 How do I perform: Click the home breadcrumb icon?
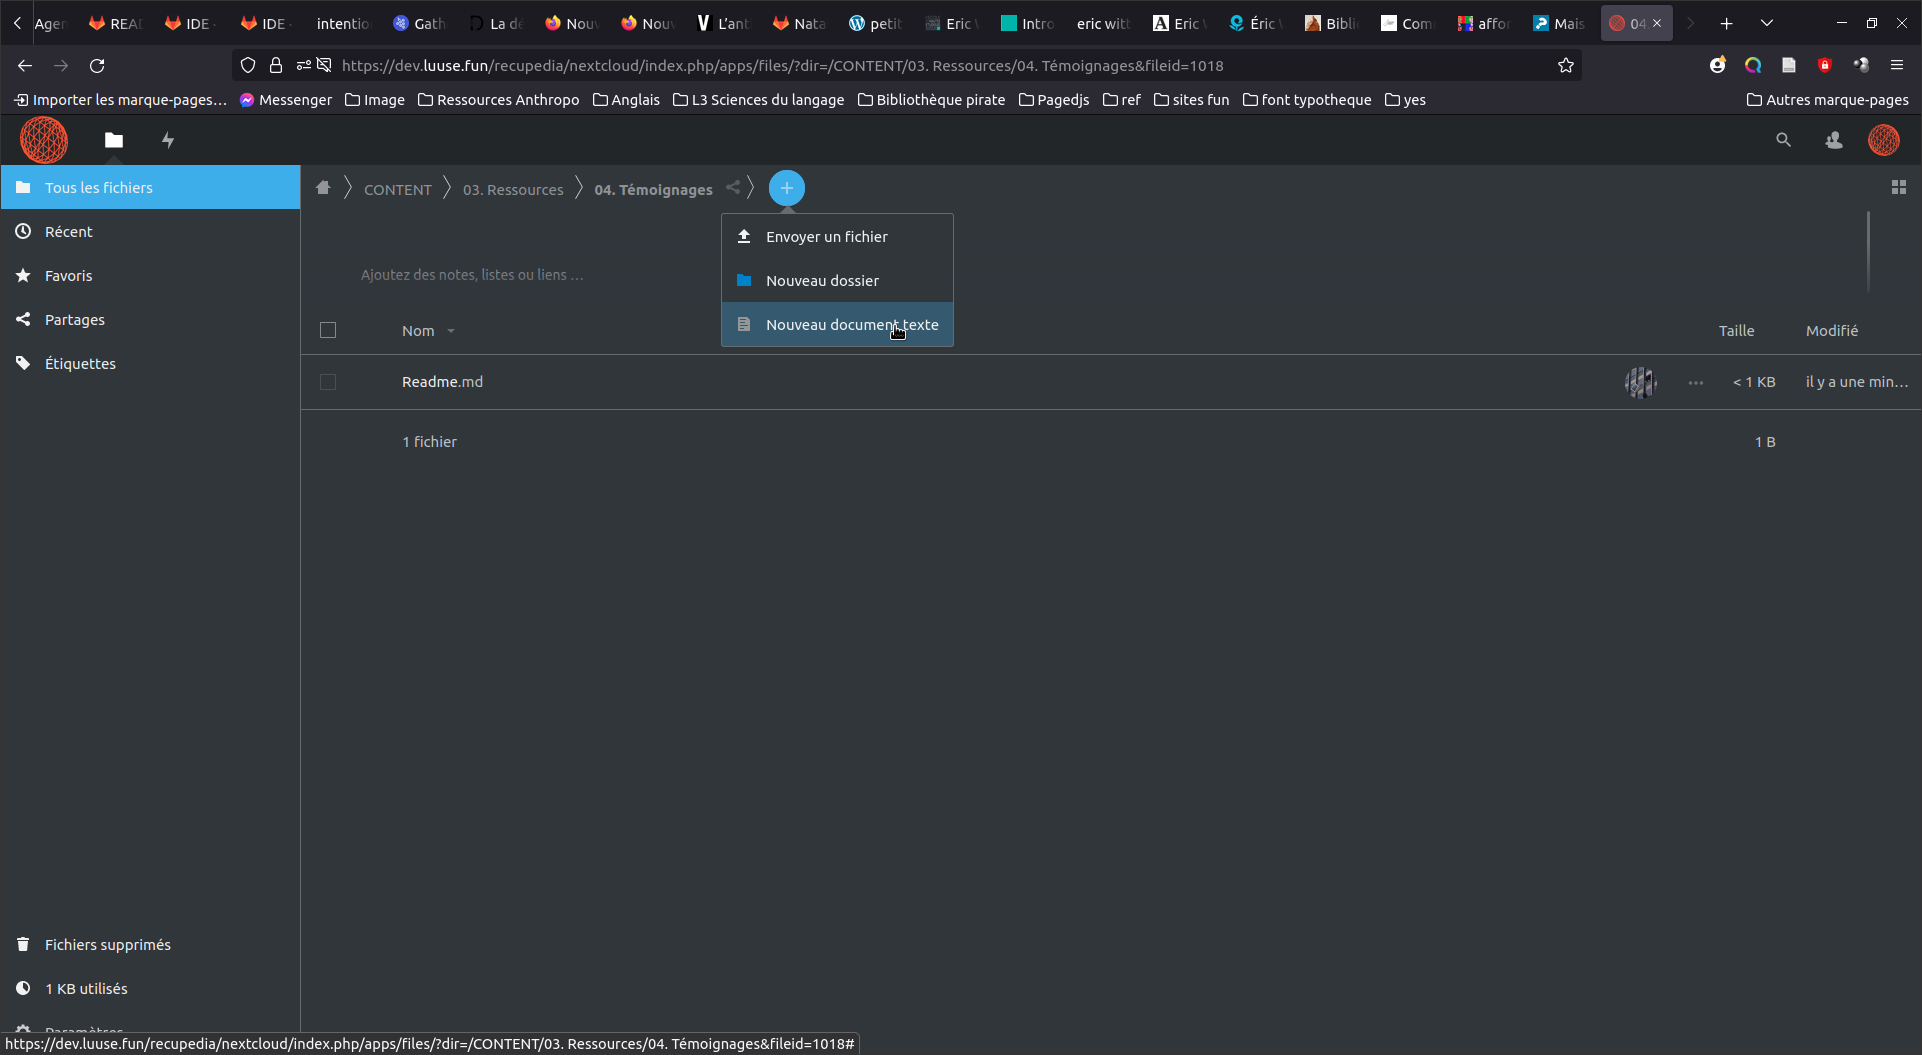323,188
